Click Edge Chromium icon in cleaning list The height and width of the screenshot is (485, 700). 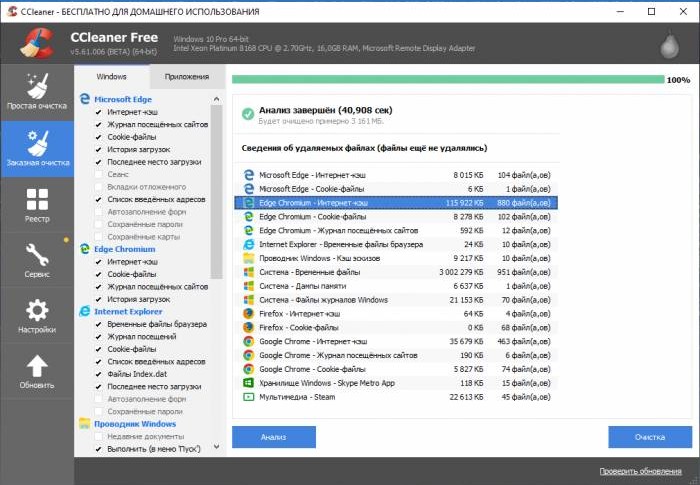pyautogui.click(x=84, y=249)
